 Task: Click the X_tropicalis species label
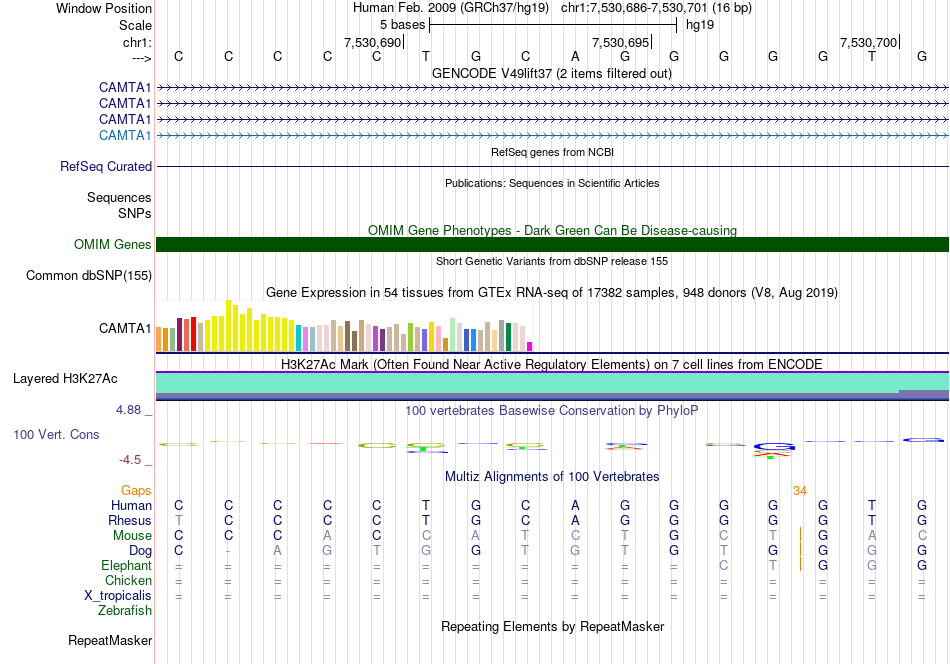[118, 596]
